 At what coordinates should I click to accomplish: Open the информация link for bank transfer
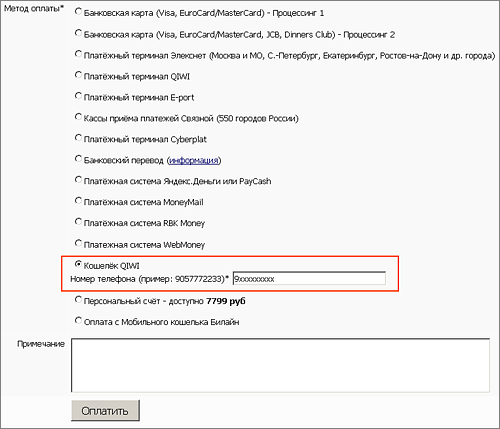(194, 160)
